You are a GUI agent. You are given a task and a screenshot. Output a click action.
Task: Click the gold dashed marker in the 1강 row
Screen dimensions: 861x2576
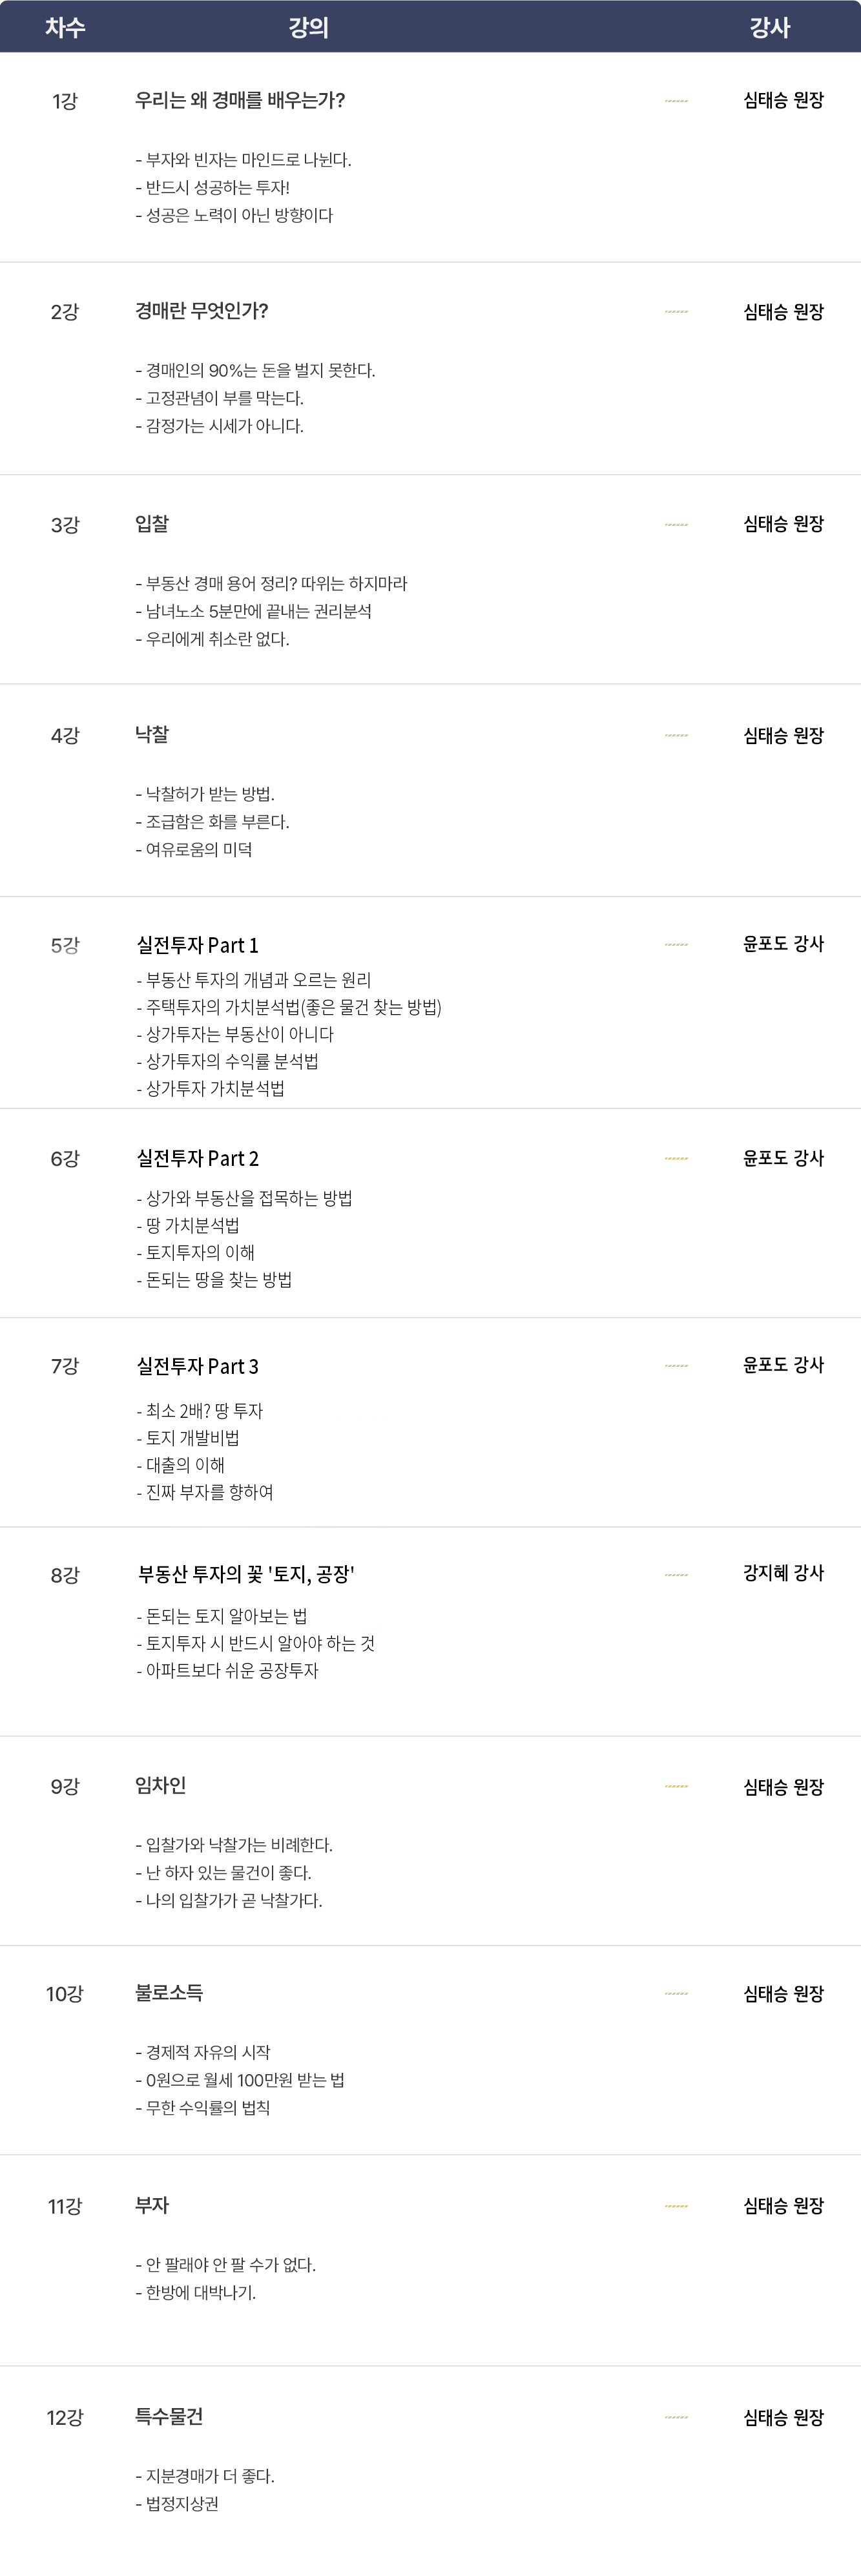[x=676, y=101]
